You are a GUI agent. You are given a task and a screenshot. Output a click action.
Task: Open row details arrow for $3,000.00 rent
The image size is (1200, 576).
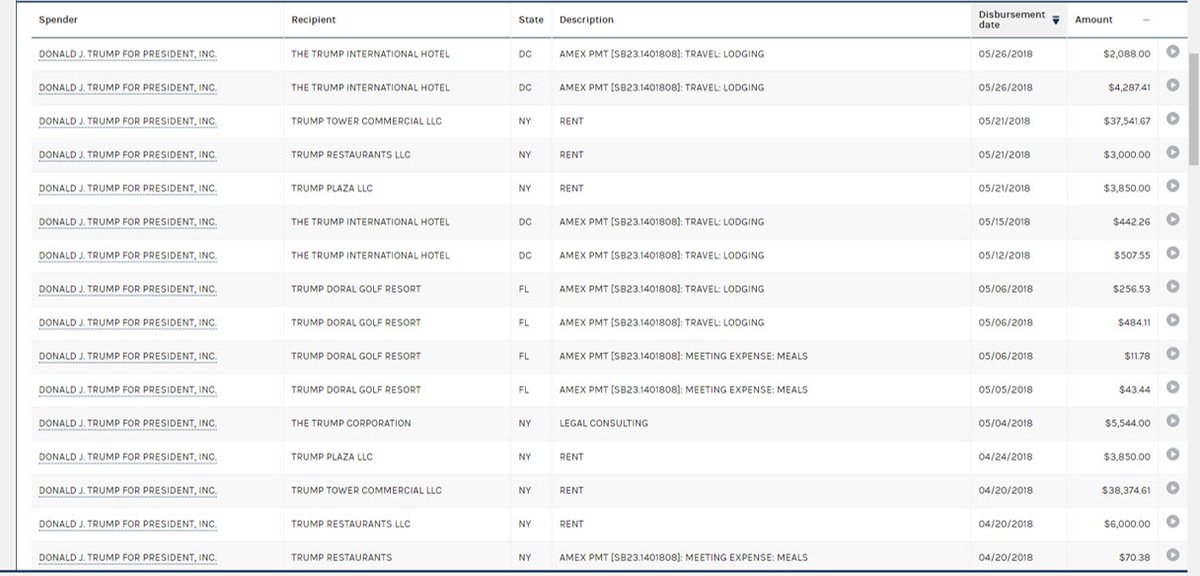pyautogui.click(x=1173, y=154)
